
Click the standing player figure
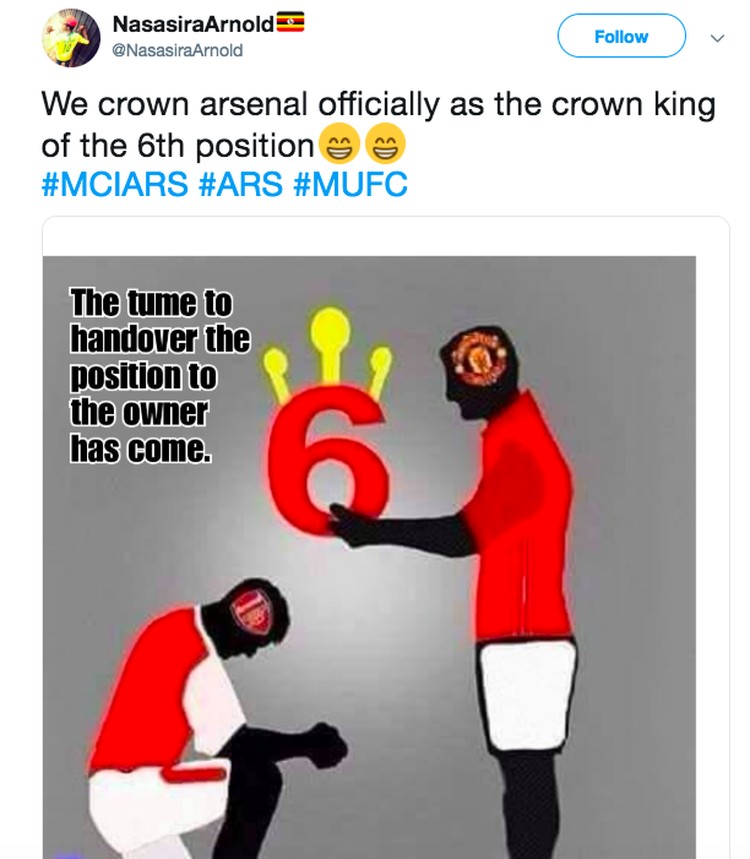click(x=482, y=592)
